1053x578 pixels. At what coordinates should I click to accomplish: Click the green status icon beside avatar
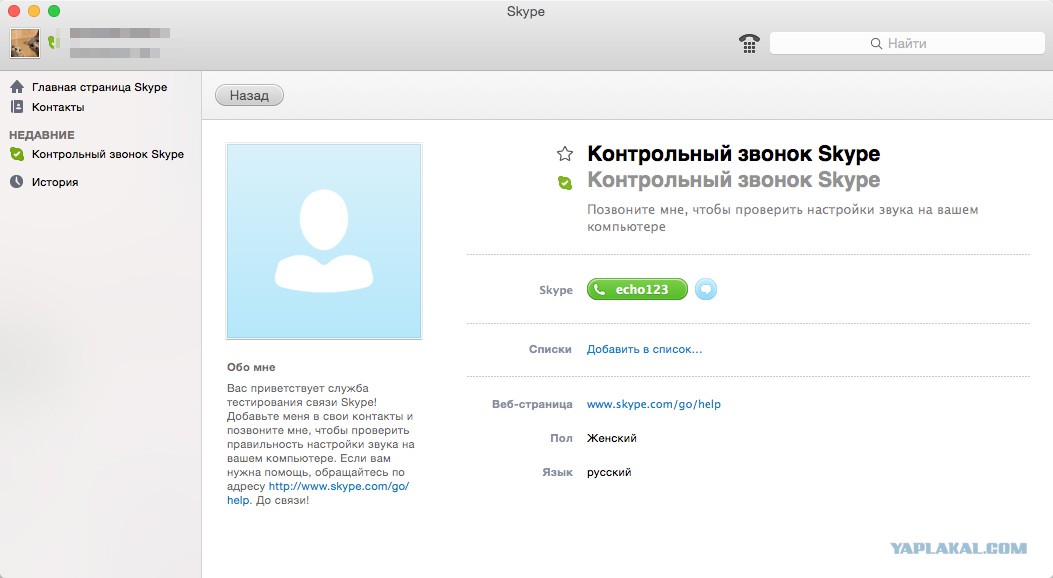point(54,42)
